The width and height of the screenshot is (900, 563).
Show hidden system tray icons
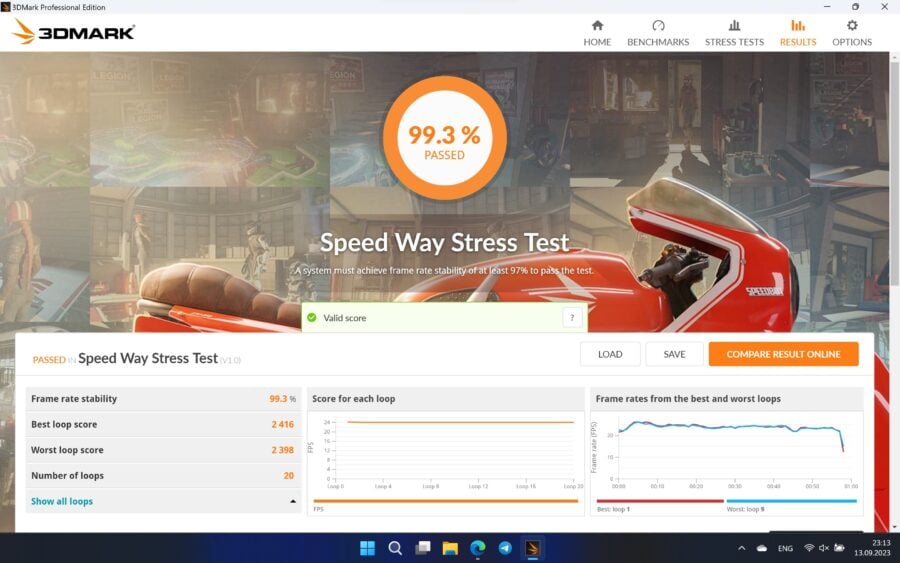point(742,548)
